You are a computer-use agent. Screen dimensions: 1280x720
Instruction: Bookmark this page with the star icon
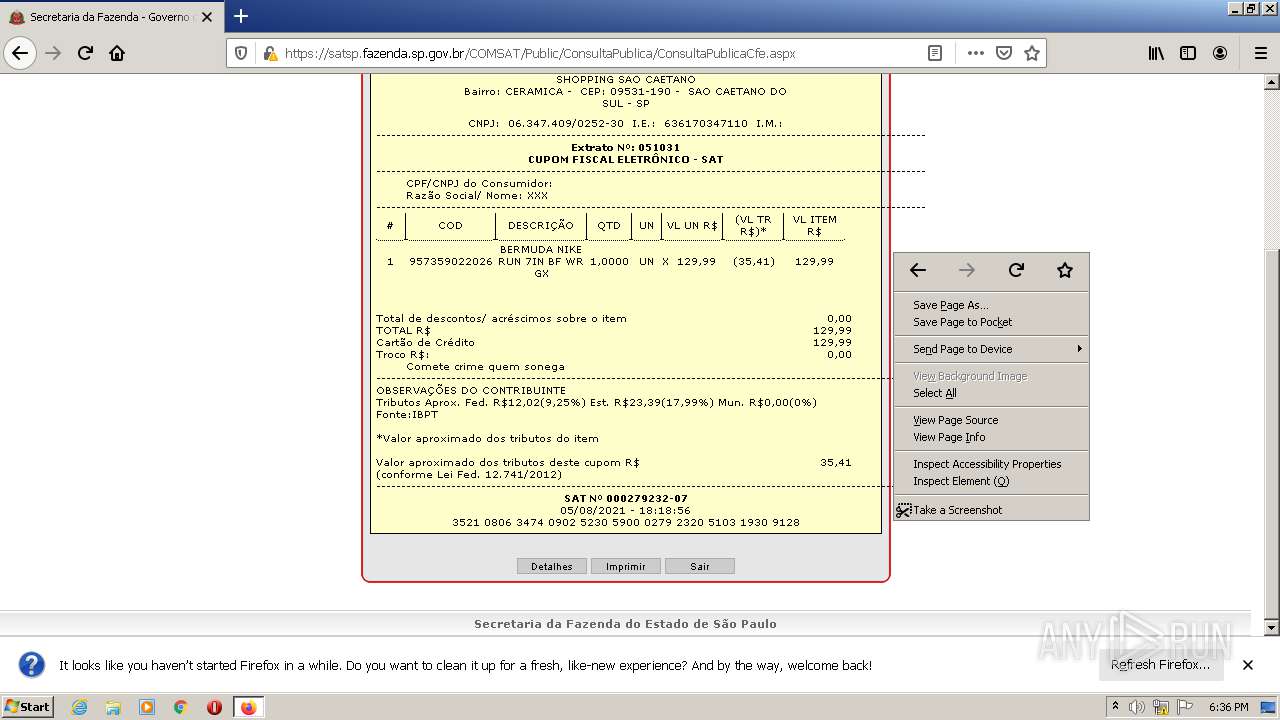point(1032,53)
